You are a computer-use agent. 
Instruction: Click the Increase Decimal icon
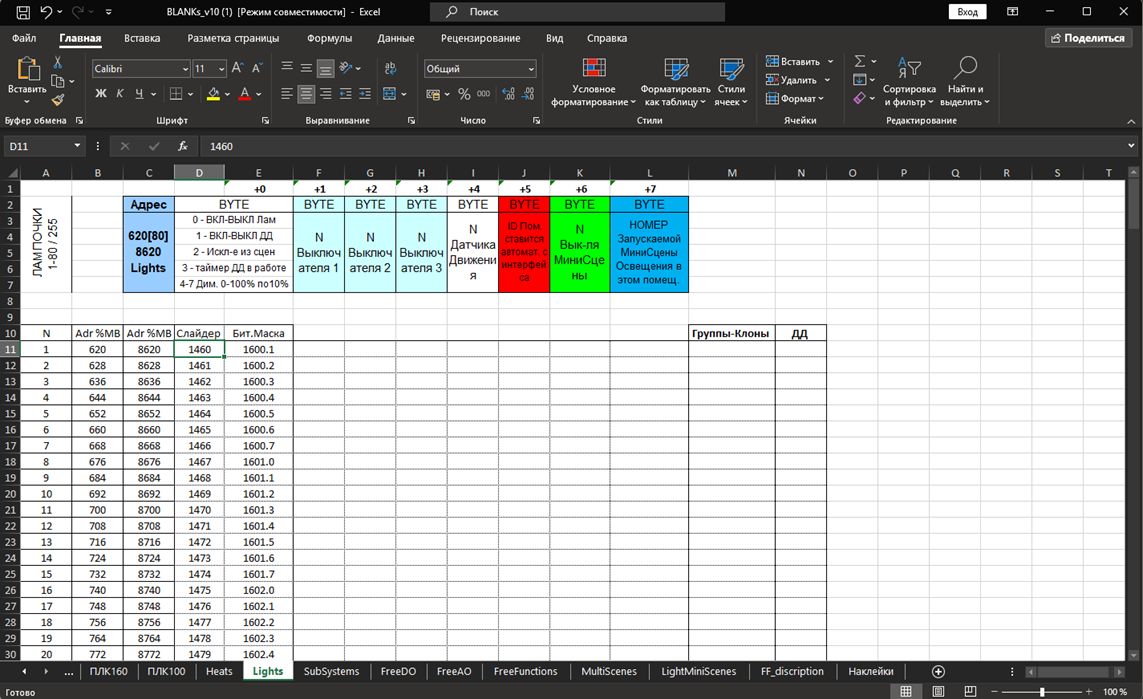click(508, 94)
